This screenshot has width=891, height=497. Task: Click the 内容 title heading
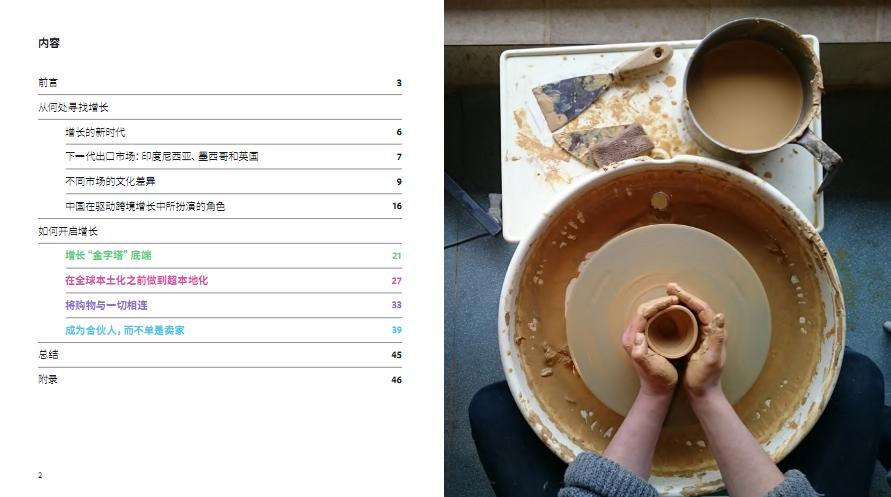(x=49, y=43)
